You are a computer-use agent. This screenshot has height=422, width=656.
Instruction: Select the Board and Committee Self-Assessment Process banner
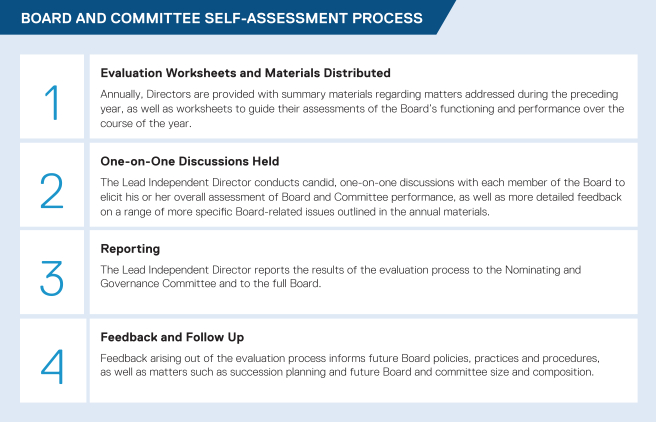[222, 18]
